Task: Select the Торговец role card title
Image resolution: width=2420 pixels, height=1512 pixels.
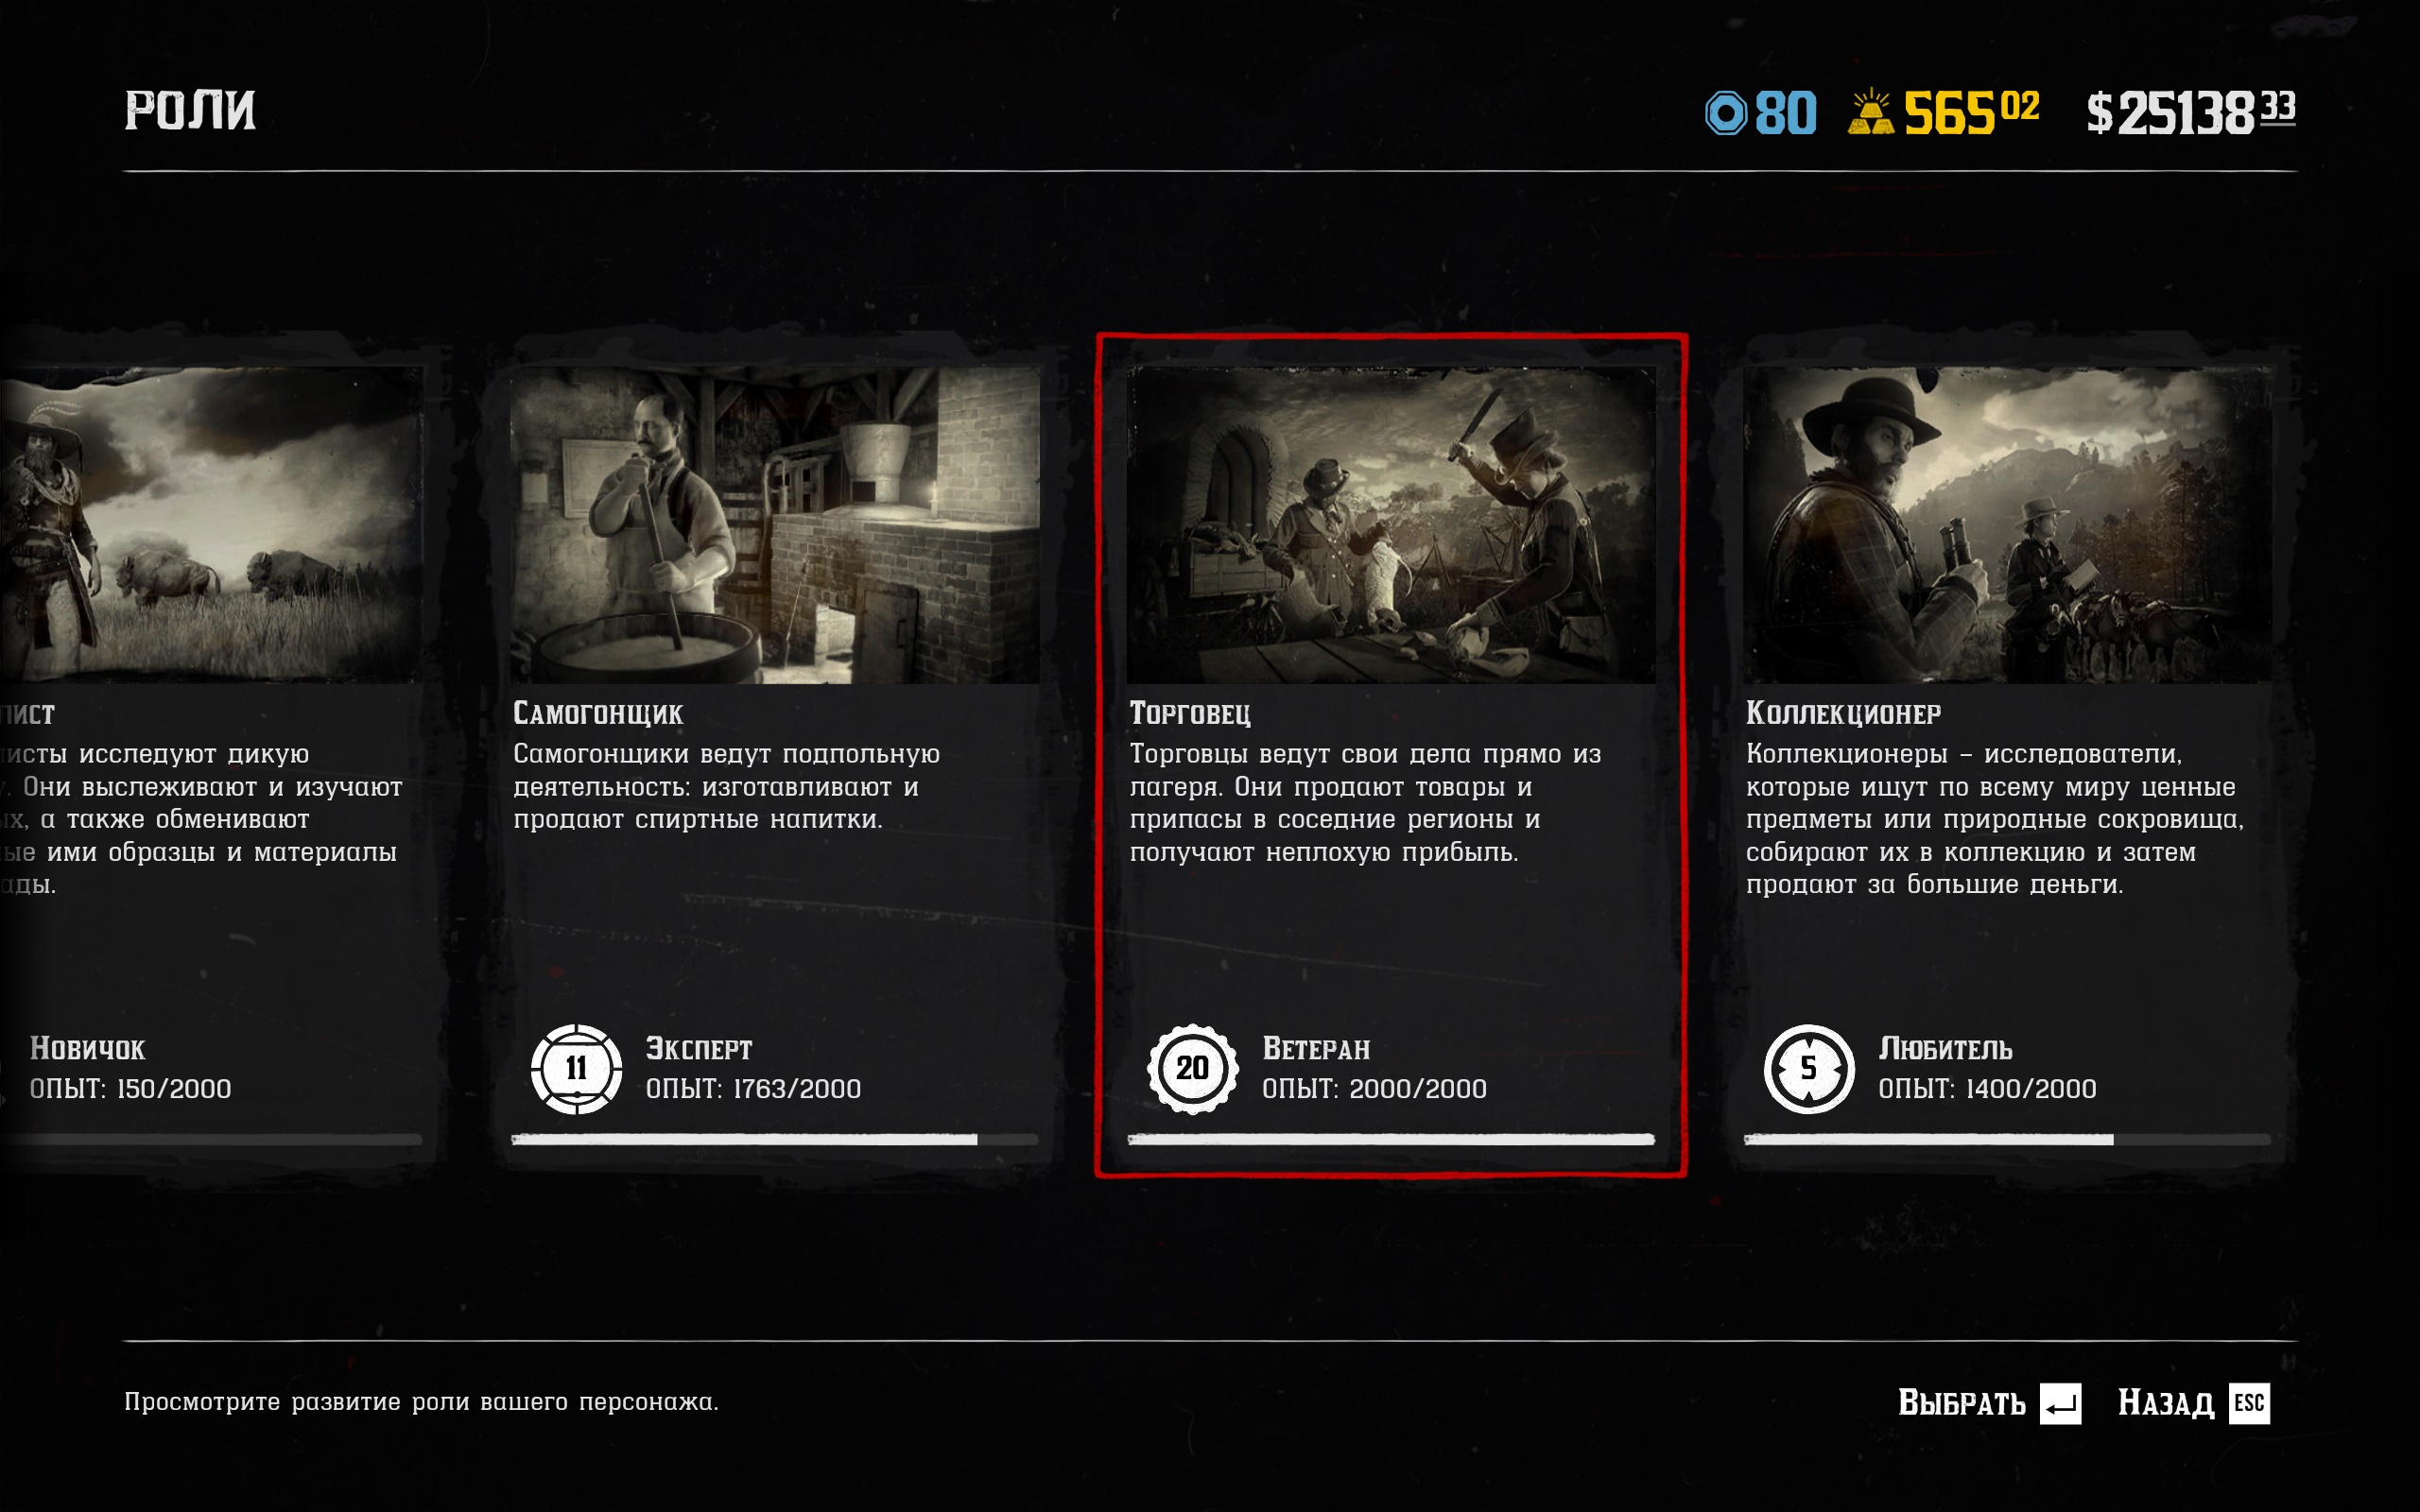Action: (1190, 713)
